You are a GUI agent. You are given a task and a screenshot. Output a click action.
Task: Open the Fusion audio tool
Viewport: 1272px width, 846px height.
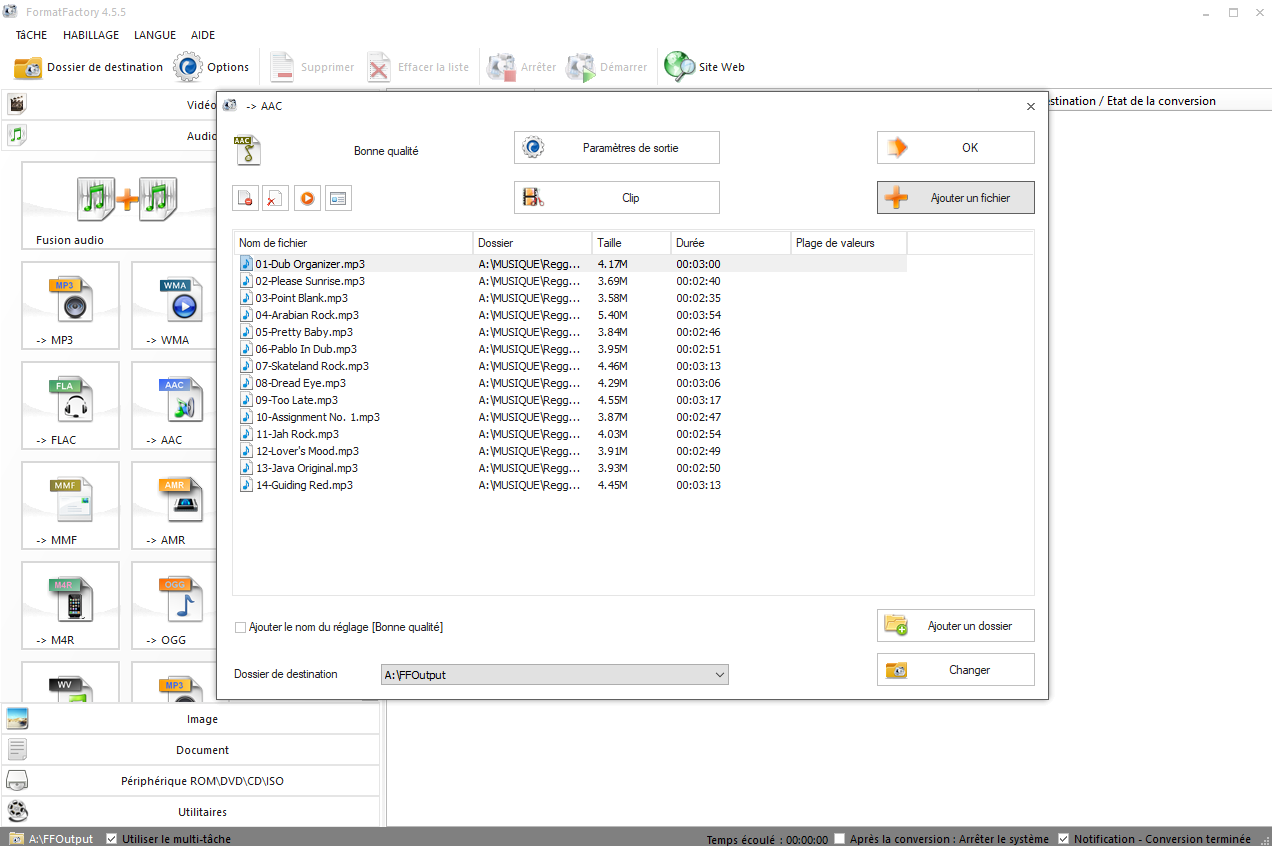tap(119, 206)
